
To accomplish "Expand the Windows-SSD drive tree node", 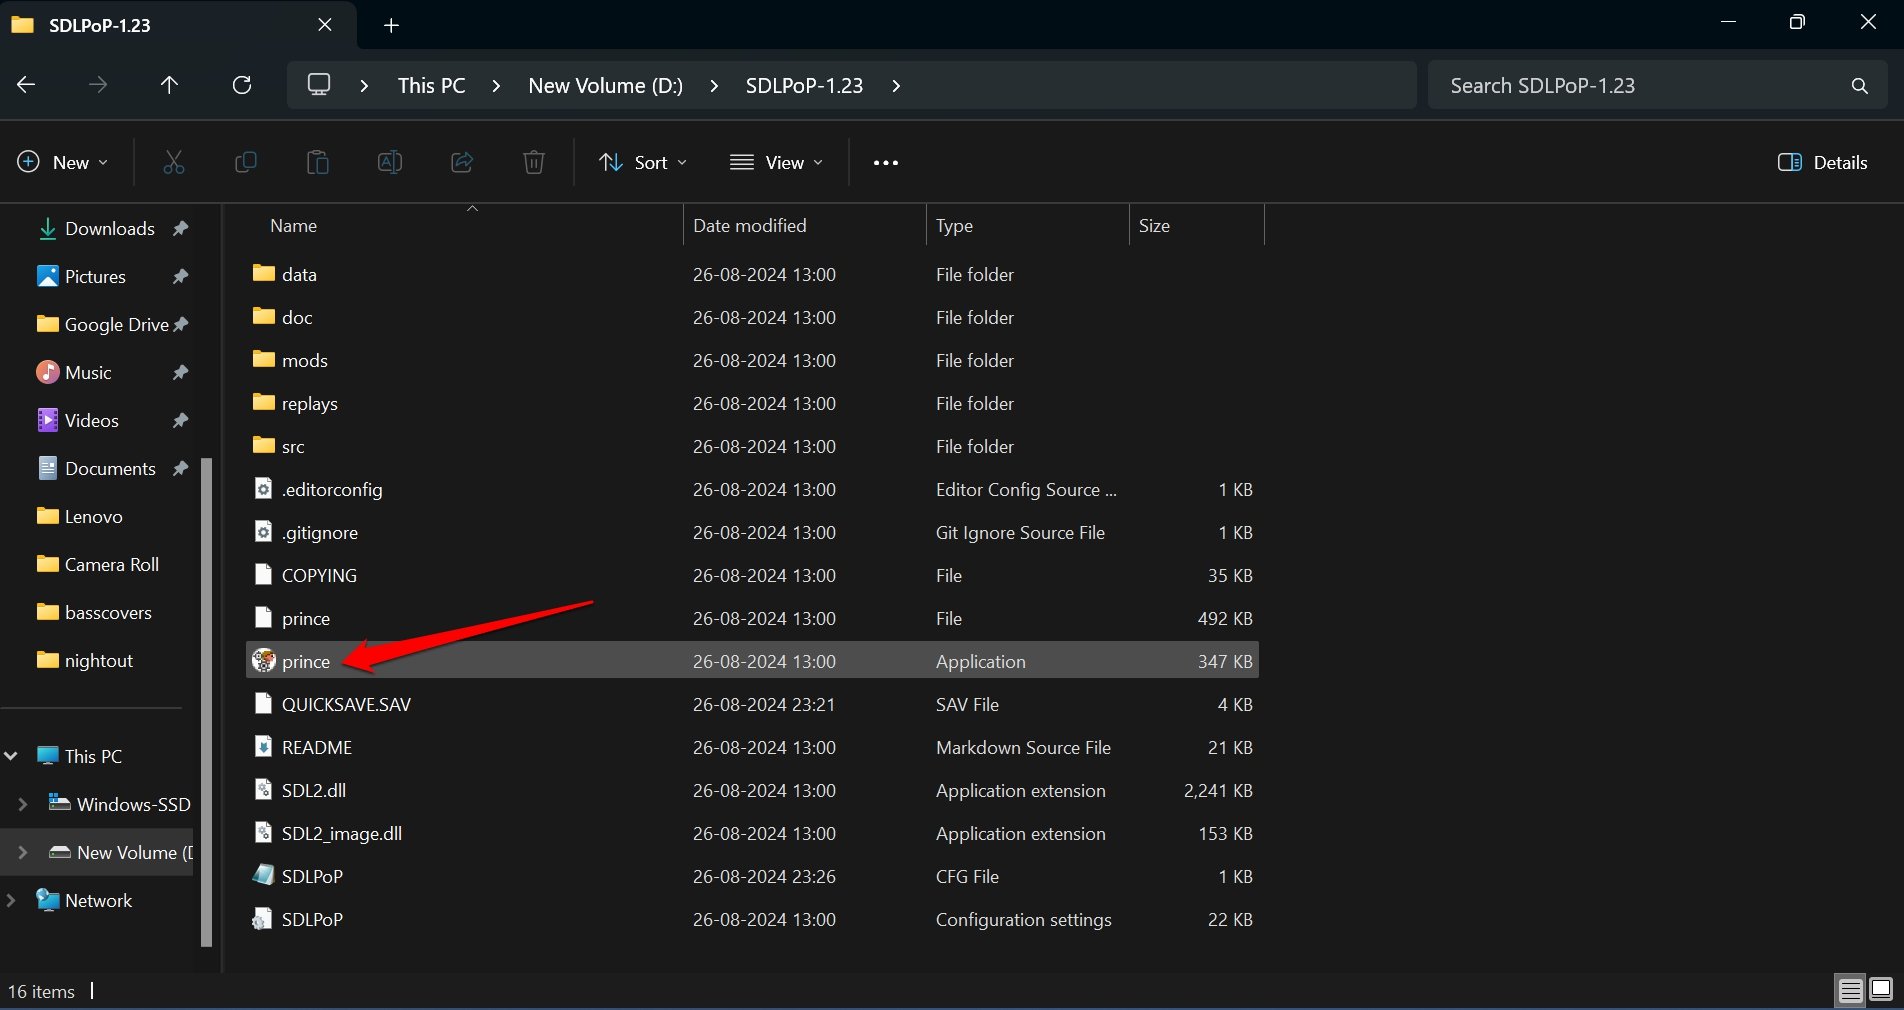I will point(23,804).
